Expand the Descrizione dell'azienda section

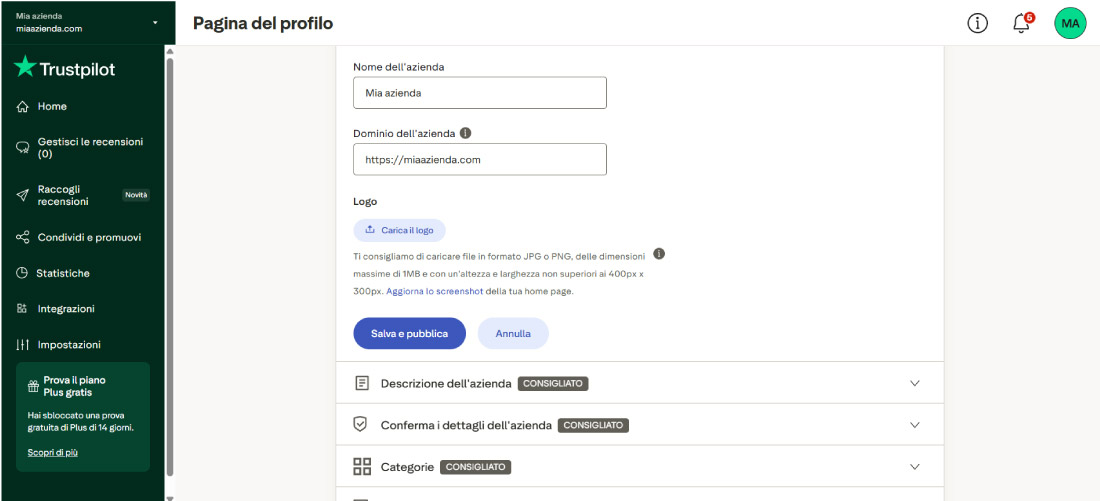[x=914, y=383]
